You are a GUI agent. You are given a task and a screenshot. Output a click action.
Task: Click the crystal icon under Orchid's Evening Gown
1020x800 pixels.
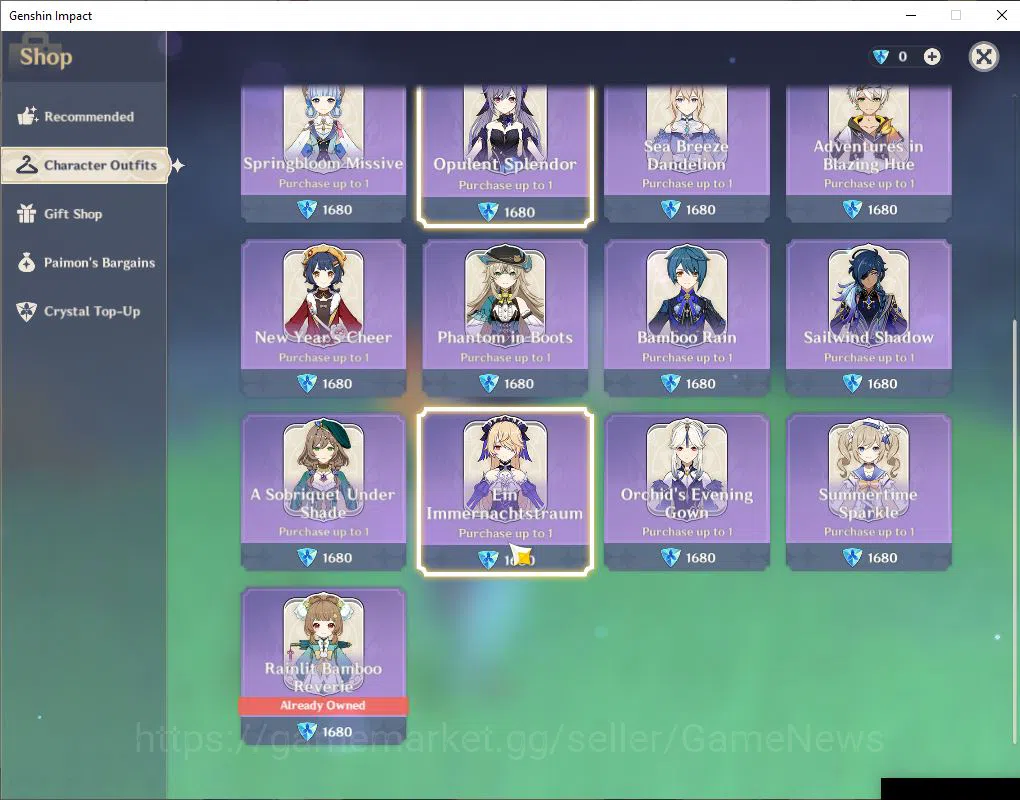click(x=671, y=557)
